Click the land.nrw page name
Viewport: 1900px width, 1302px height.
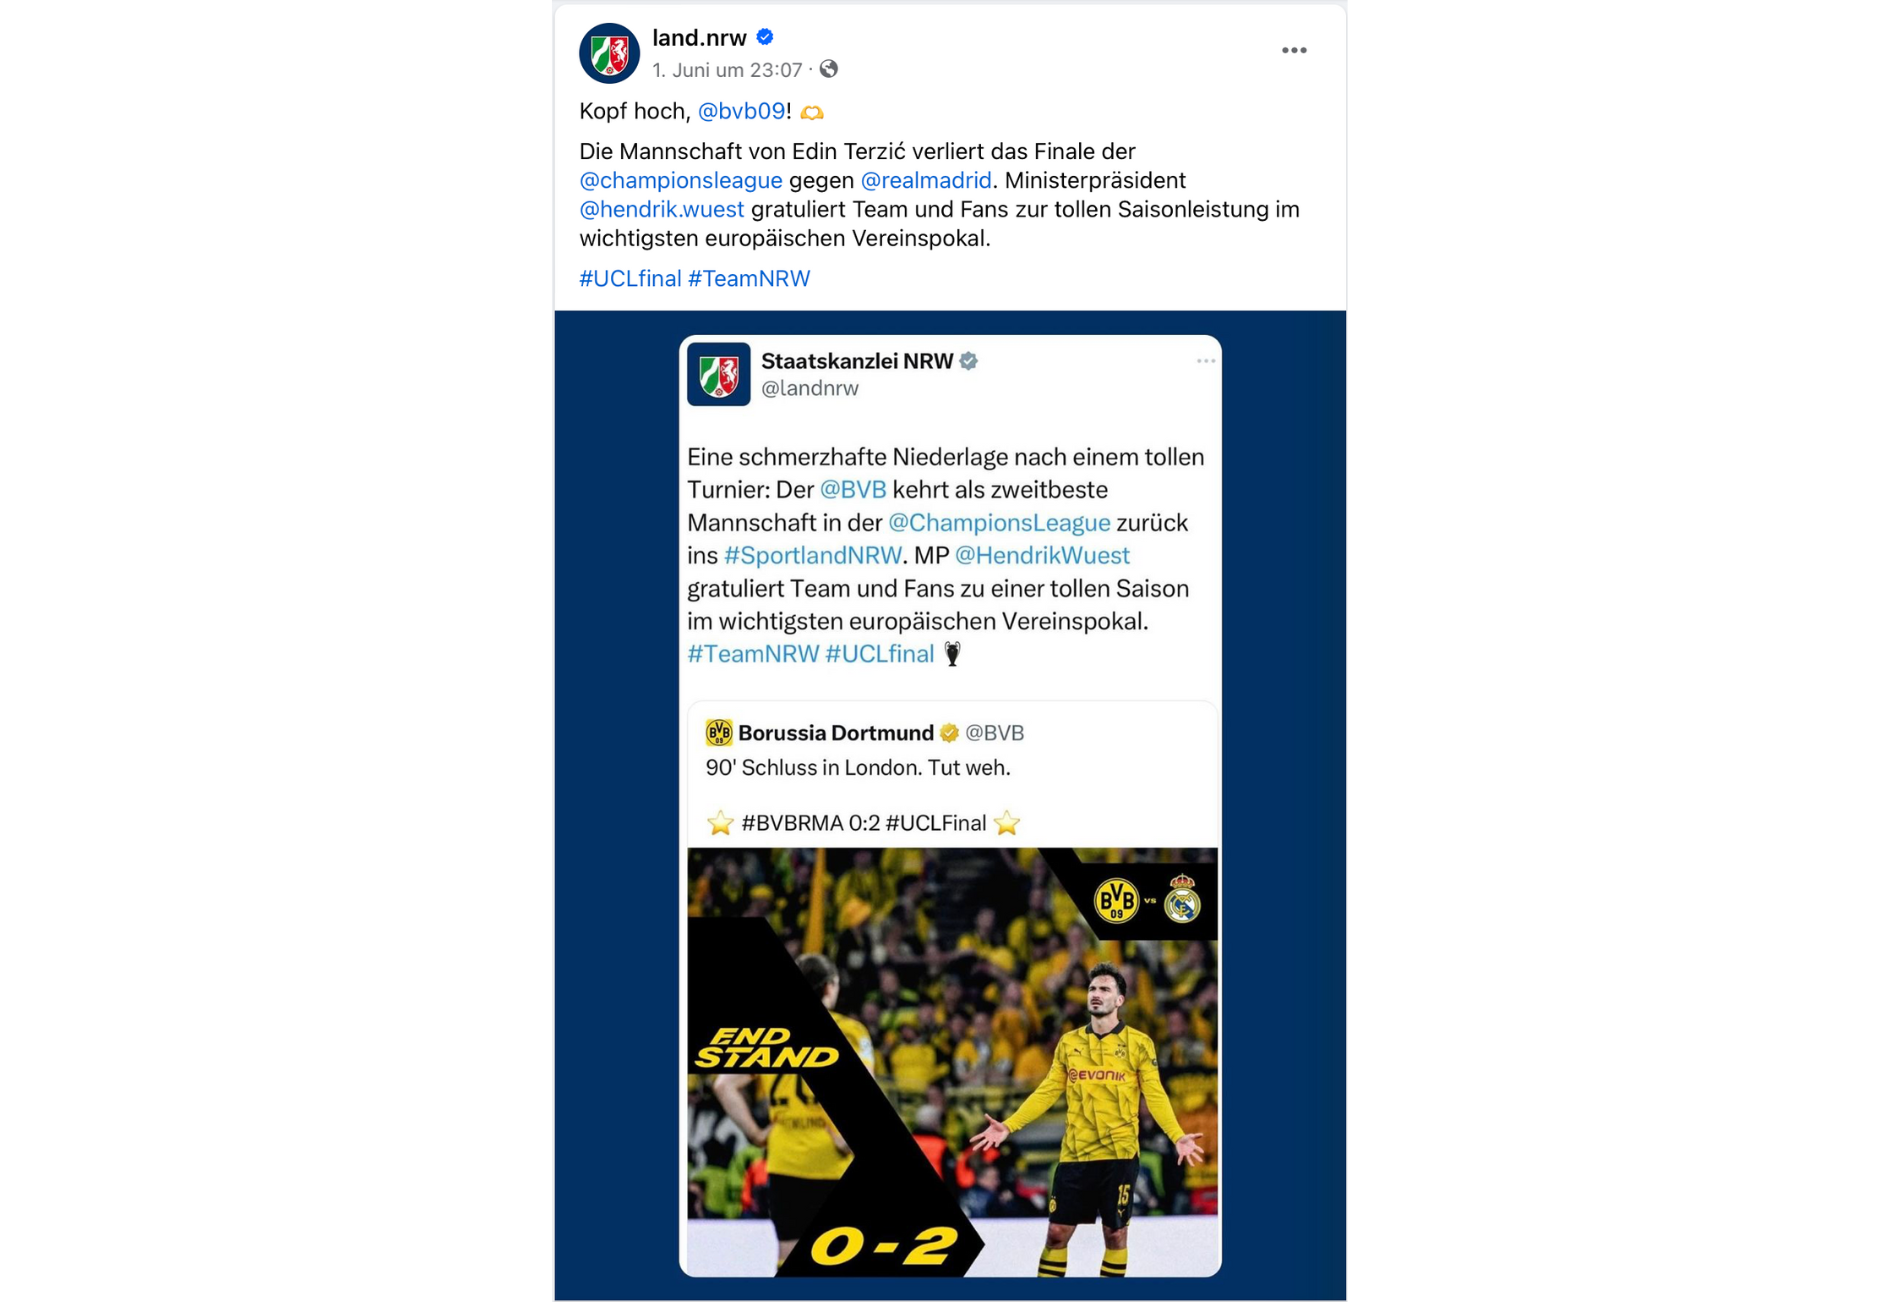699,38
